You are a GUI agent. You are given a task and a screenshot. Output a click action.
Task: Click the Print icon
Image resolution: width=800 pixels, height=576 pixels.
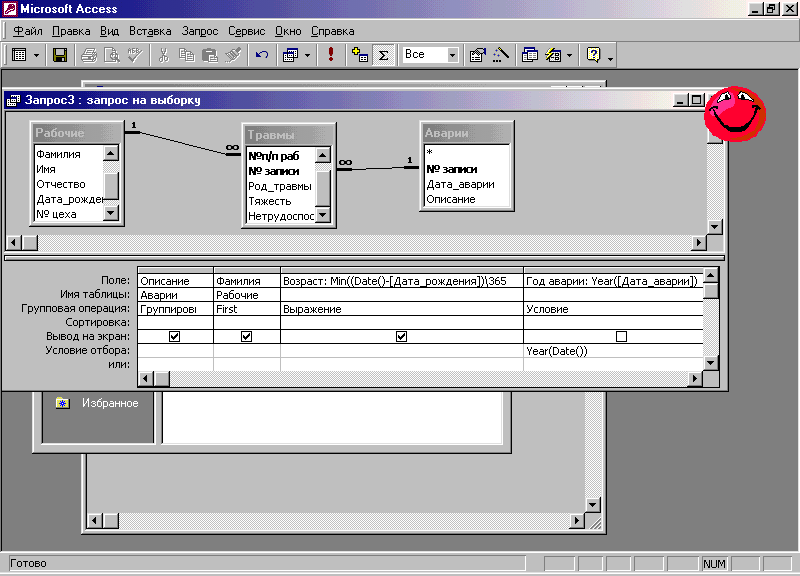(89, 55)
